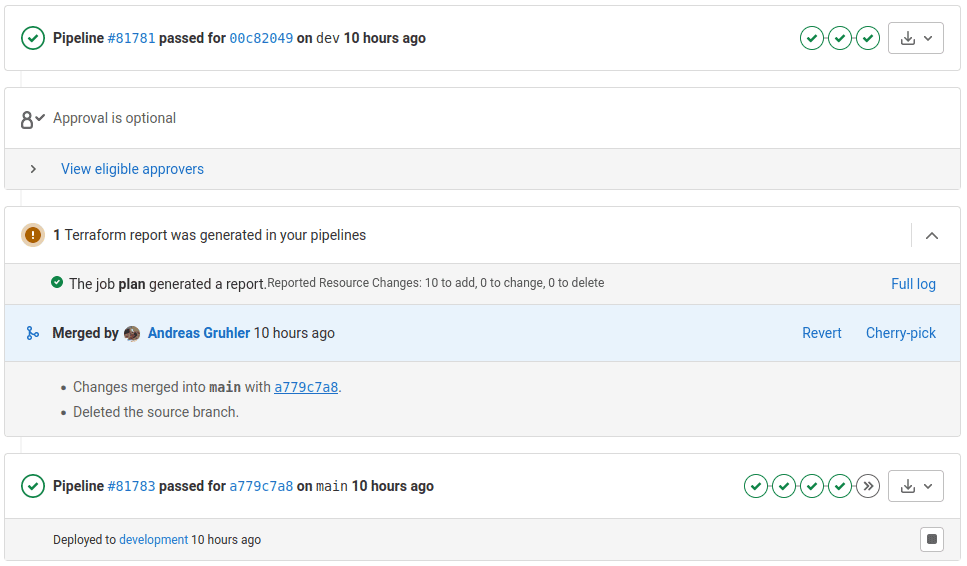The width and height of the screenshot is (967, 566).
Task: Expand the eligible approvers chevron
Action: tap(33, 169)
